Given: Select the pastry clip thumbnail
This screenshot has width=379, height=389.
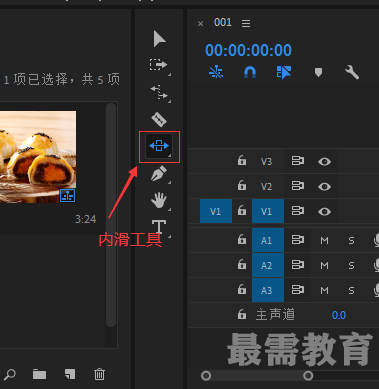Looking at the screenshot, I should tap(38, 157).
